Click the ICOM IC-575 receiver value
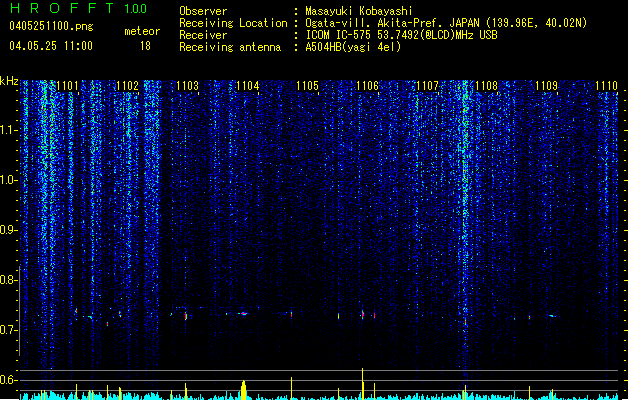This screenshot has width=629, height=400. tap(401, 35)
